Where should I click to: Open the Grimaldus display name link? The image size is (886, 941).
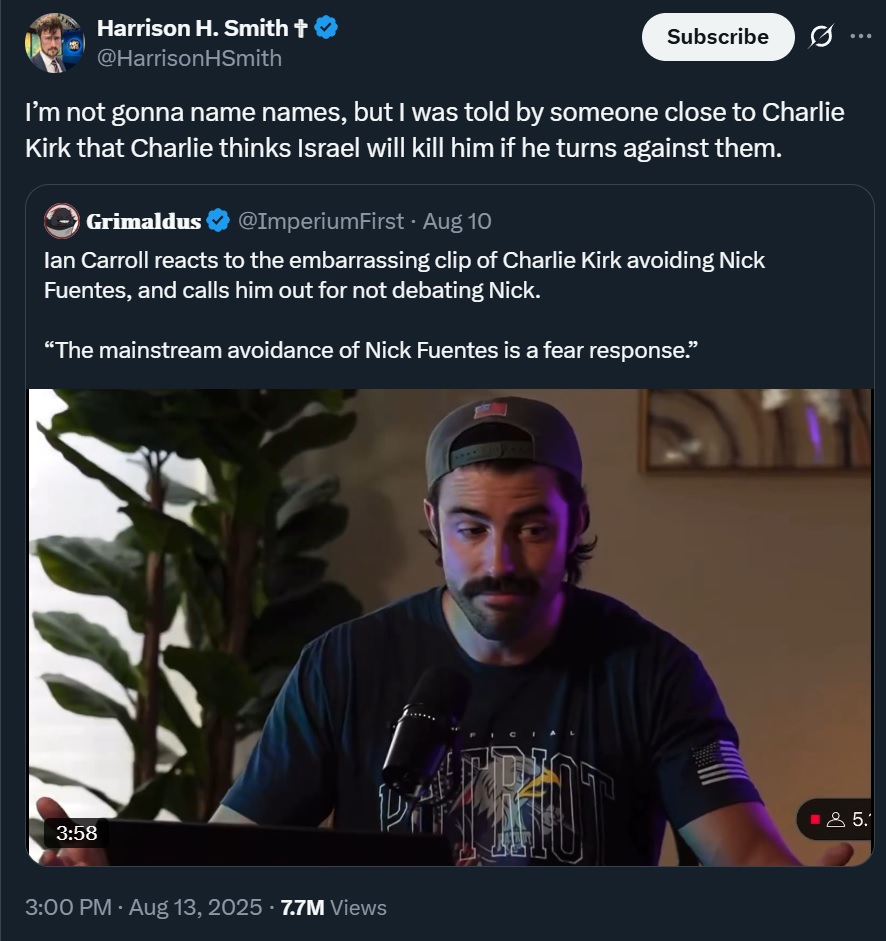[x=144, y=221]
